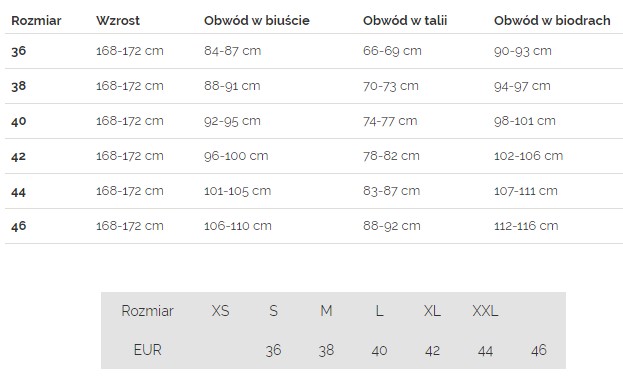The width and height of the screenshot is (623, 391).
Task: Click the size 42 row label
Action: click(x=19, y=156)
